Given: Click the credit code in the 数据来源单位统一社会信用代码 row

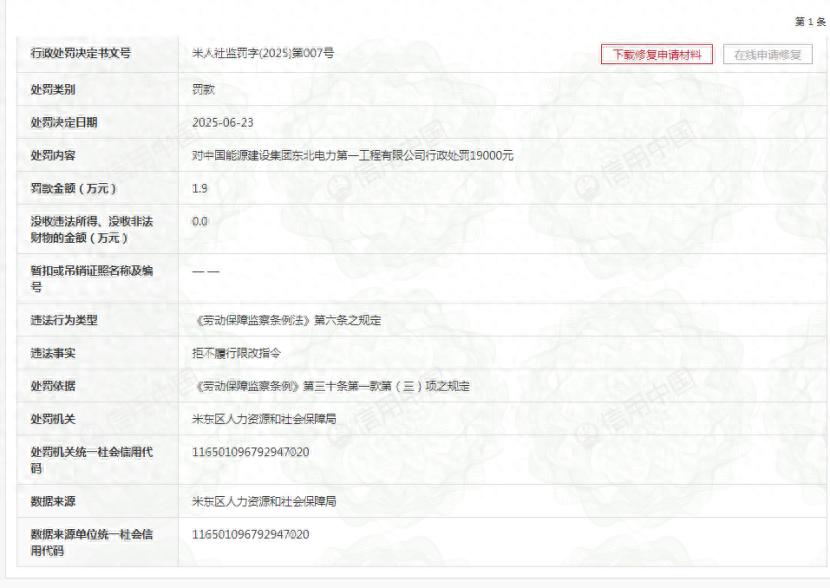Looking at the screenshot, I should [250, 535].
